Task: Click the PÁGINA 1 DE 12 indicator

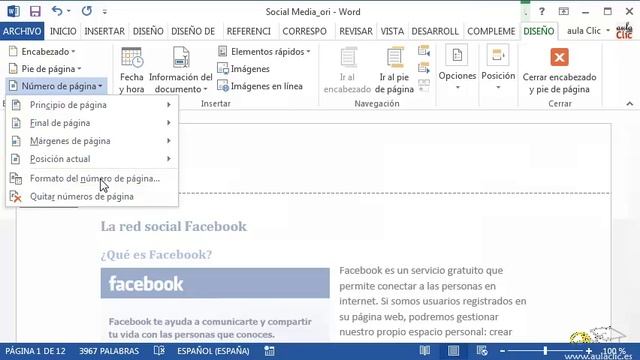Action: pos(36,351)
